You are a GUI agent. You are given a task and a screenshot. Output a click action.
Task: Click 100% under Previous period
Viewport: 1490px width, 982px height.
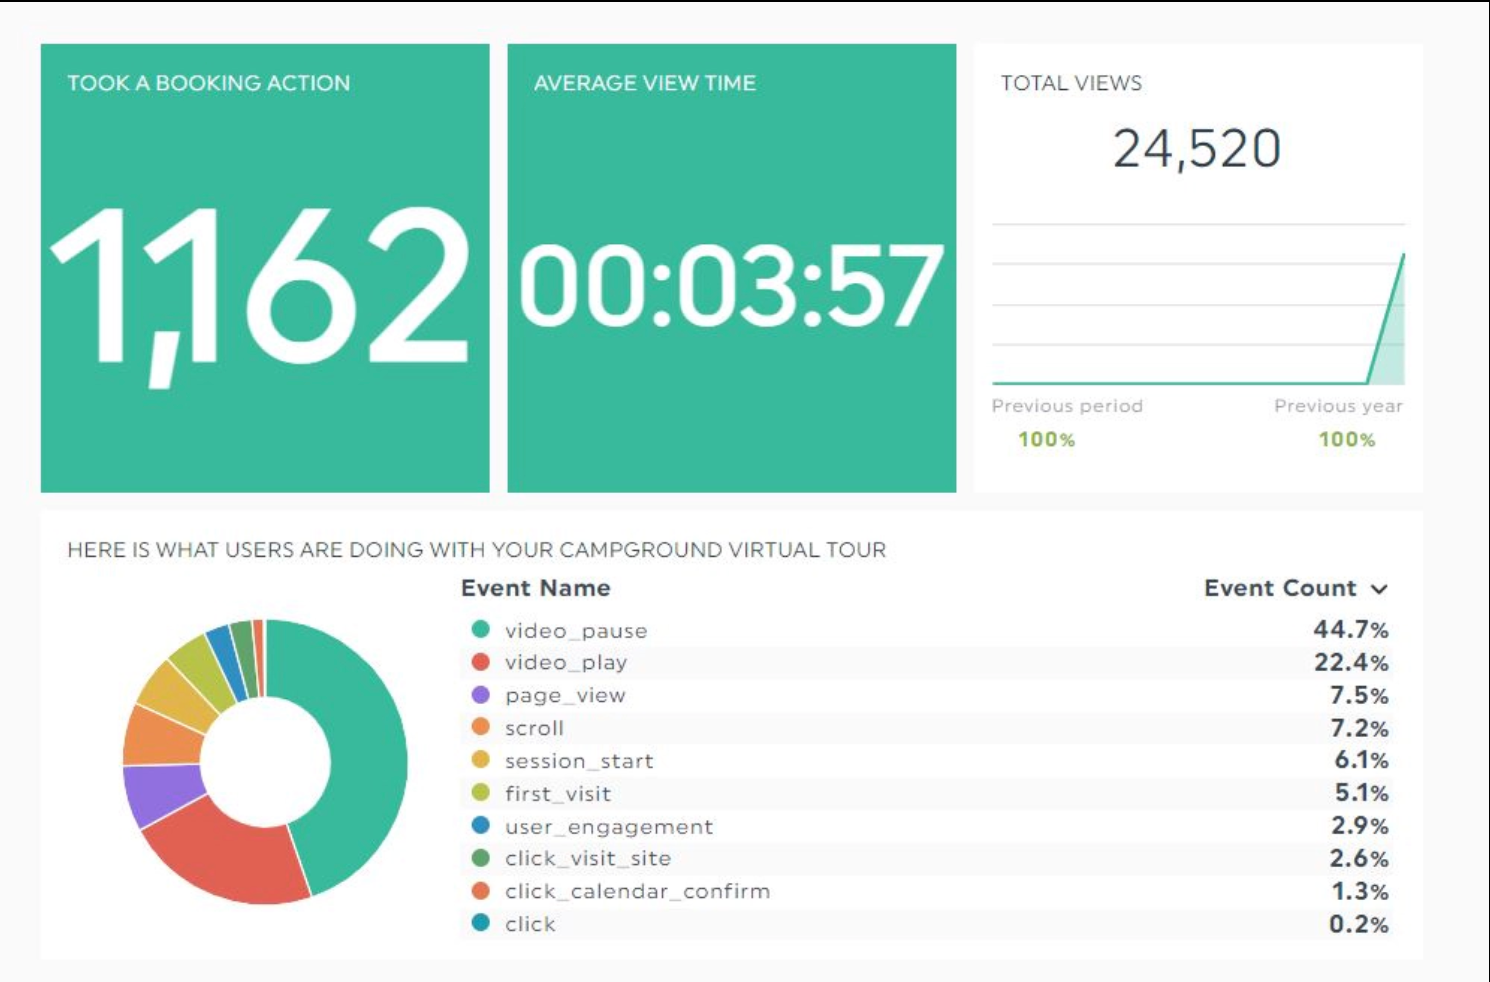[1046, 439]
